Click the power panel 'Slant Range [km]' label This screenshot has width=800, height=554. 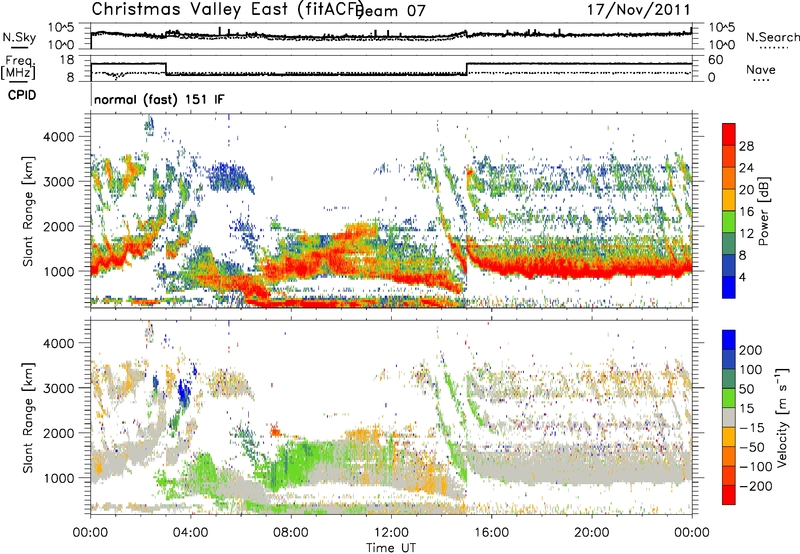(x=28, y=211)
